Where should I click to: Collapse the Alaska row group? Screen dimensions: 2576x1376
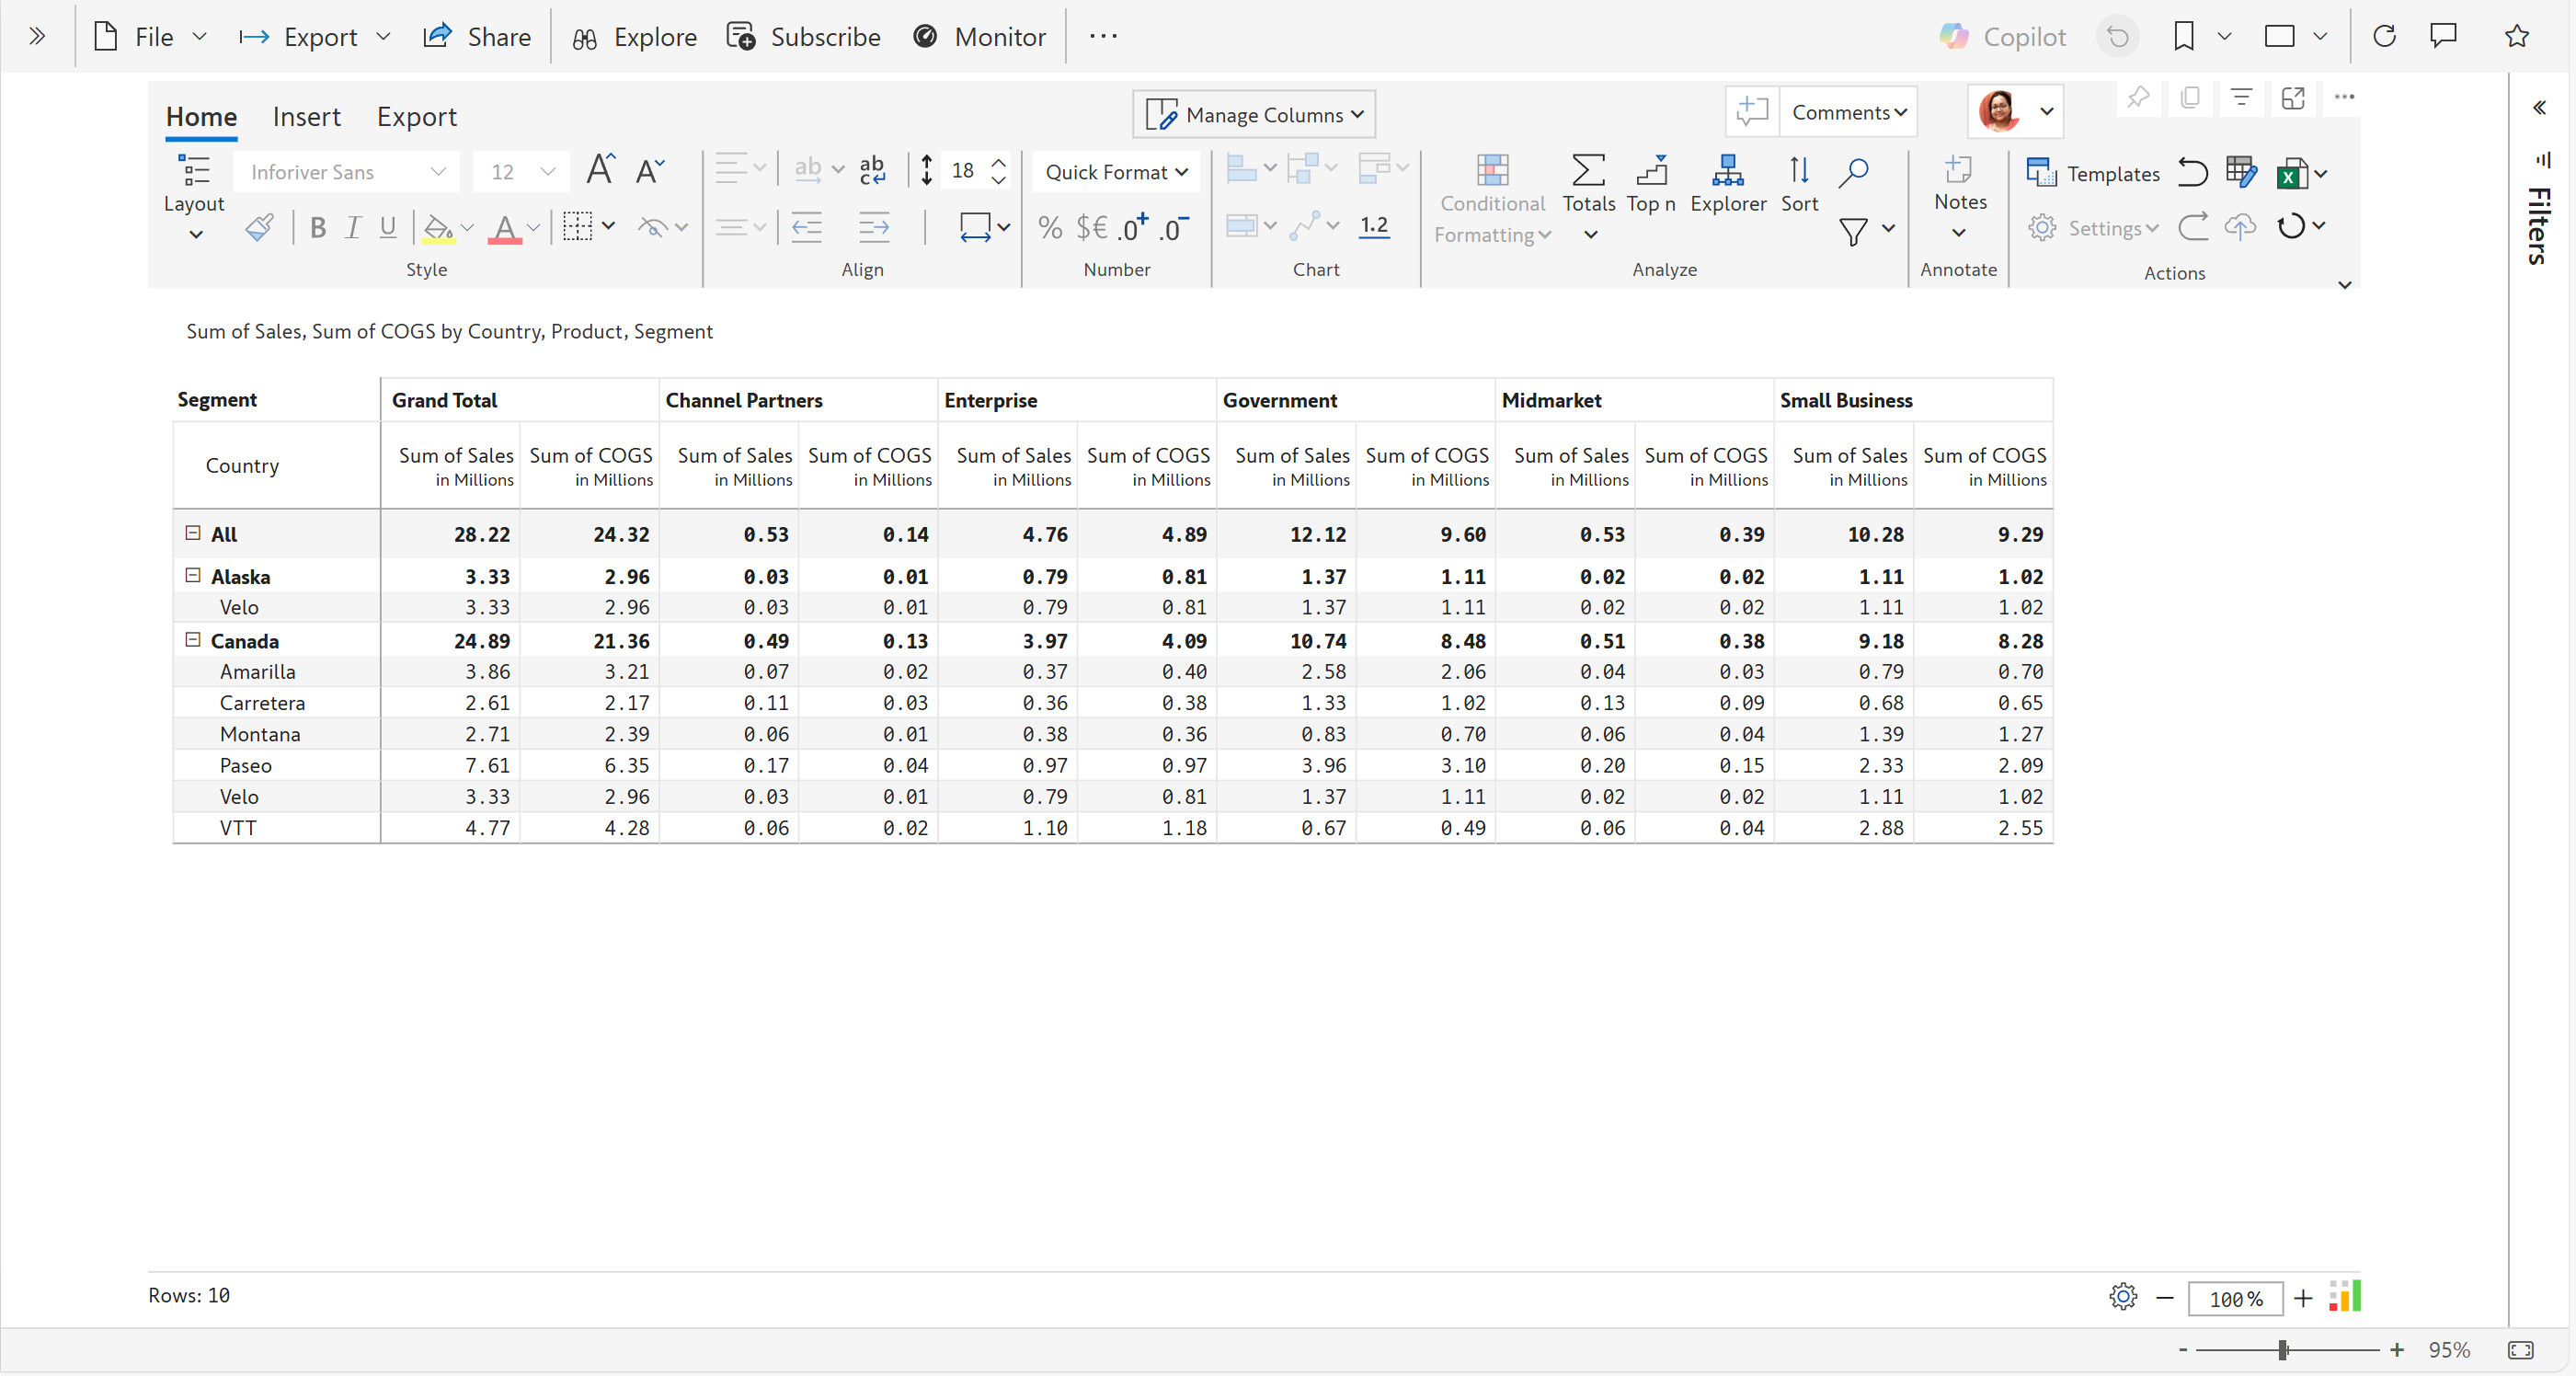[193, 575]
